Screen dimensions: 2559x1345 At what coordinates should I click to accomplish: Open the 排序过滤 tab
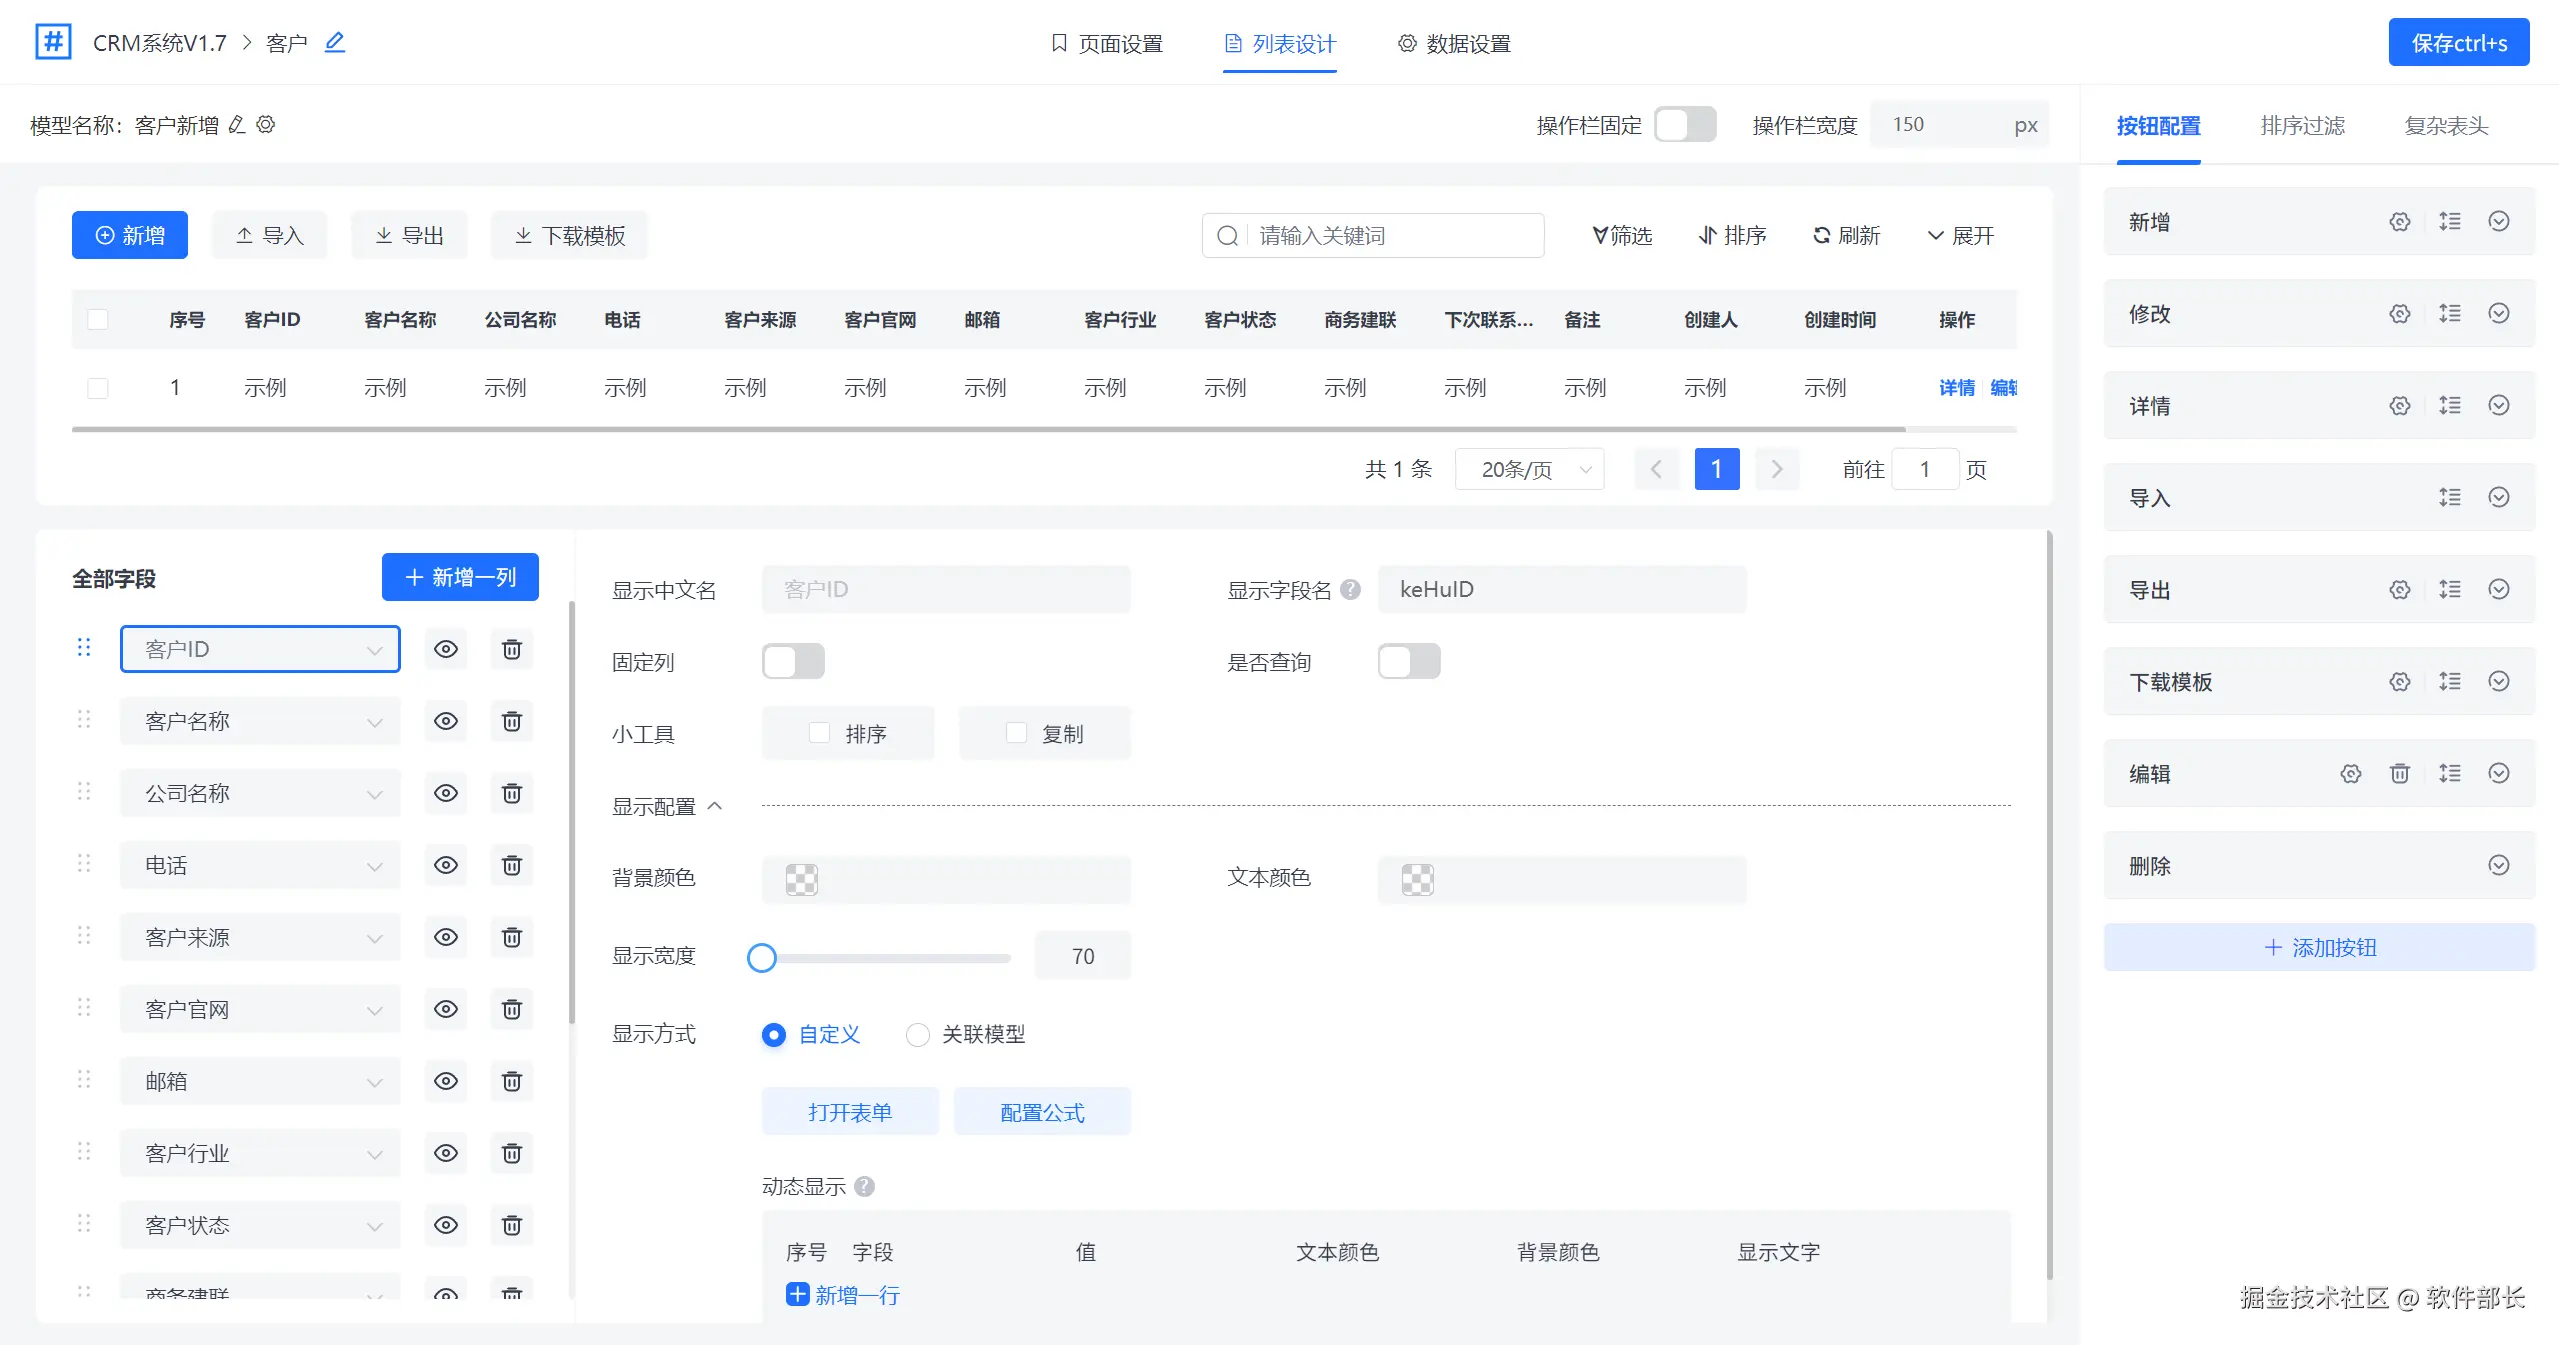[2302, 126]
